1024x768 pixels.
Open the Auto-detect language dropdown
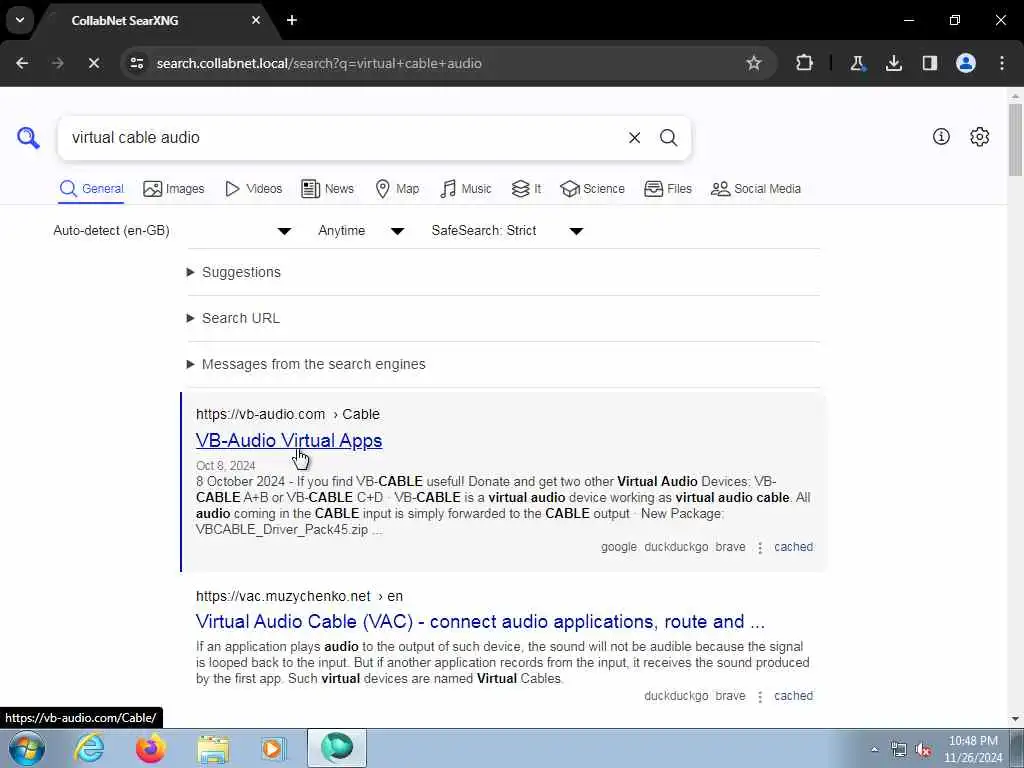(x=173, y=231)
